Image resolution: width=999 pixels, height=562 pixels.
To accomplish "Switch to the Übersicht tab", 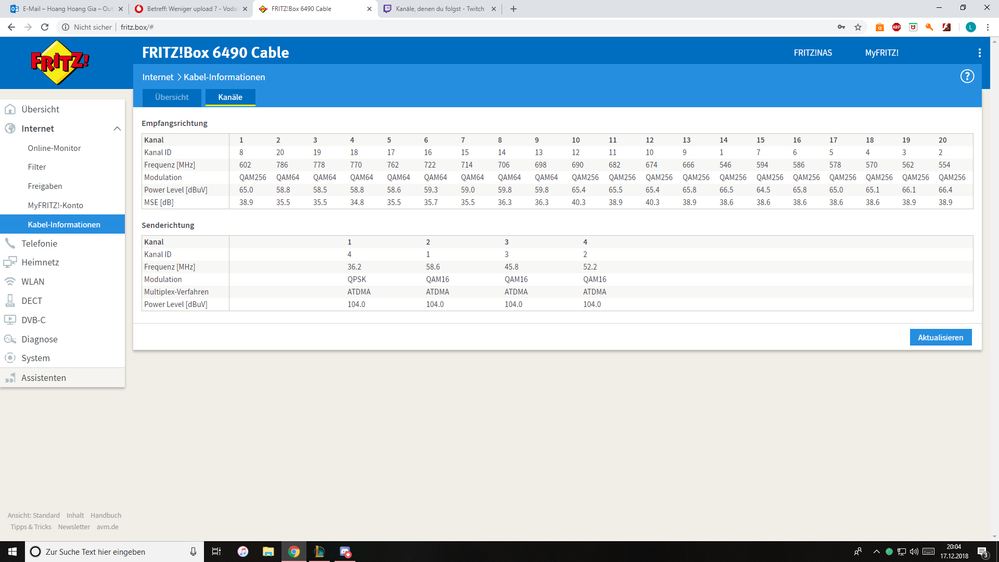I will point(171,97).
